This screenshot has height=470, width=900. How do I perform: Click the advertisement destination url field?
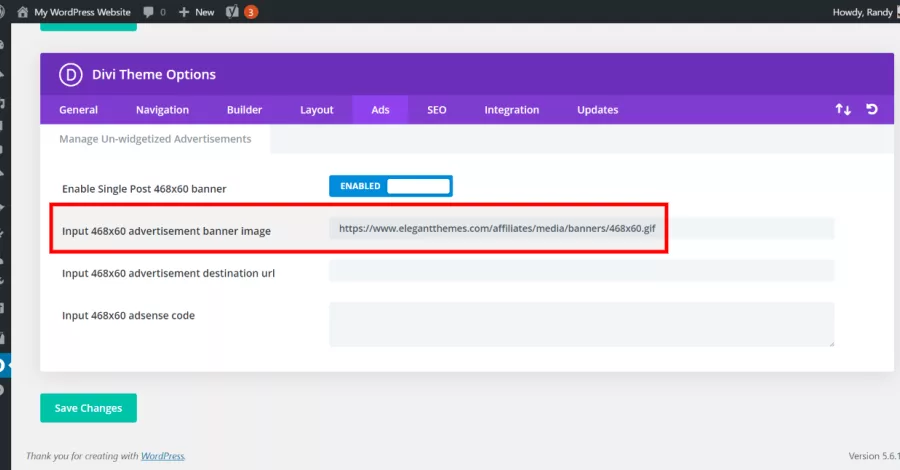(x=581, y=270)
